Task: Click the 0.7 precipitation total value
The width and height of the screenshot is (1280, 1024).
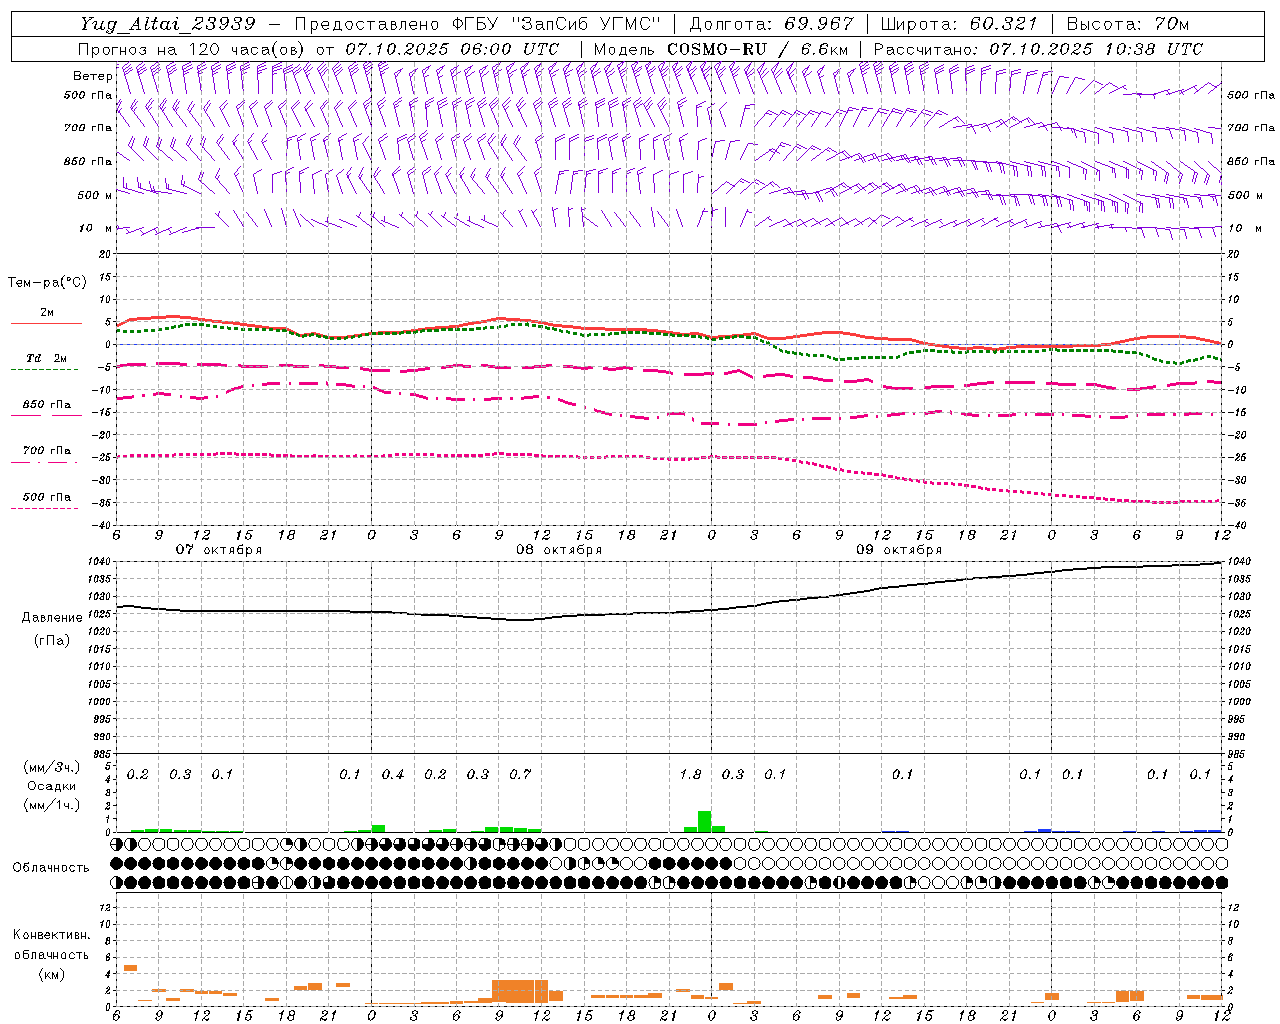Action: (x=520, y=774)
